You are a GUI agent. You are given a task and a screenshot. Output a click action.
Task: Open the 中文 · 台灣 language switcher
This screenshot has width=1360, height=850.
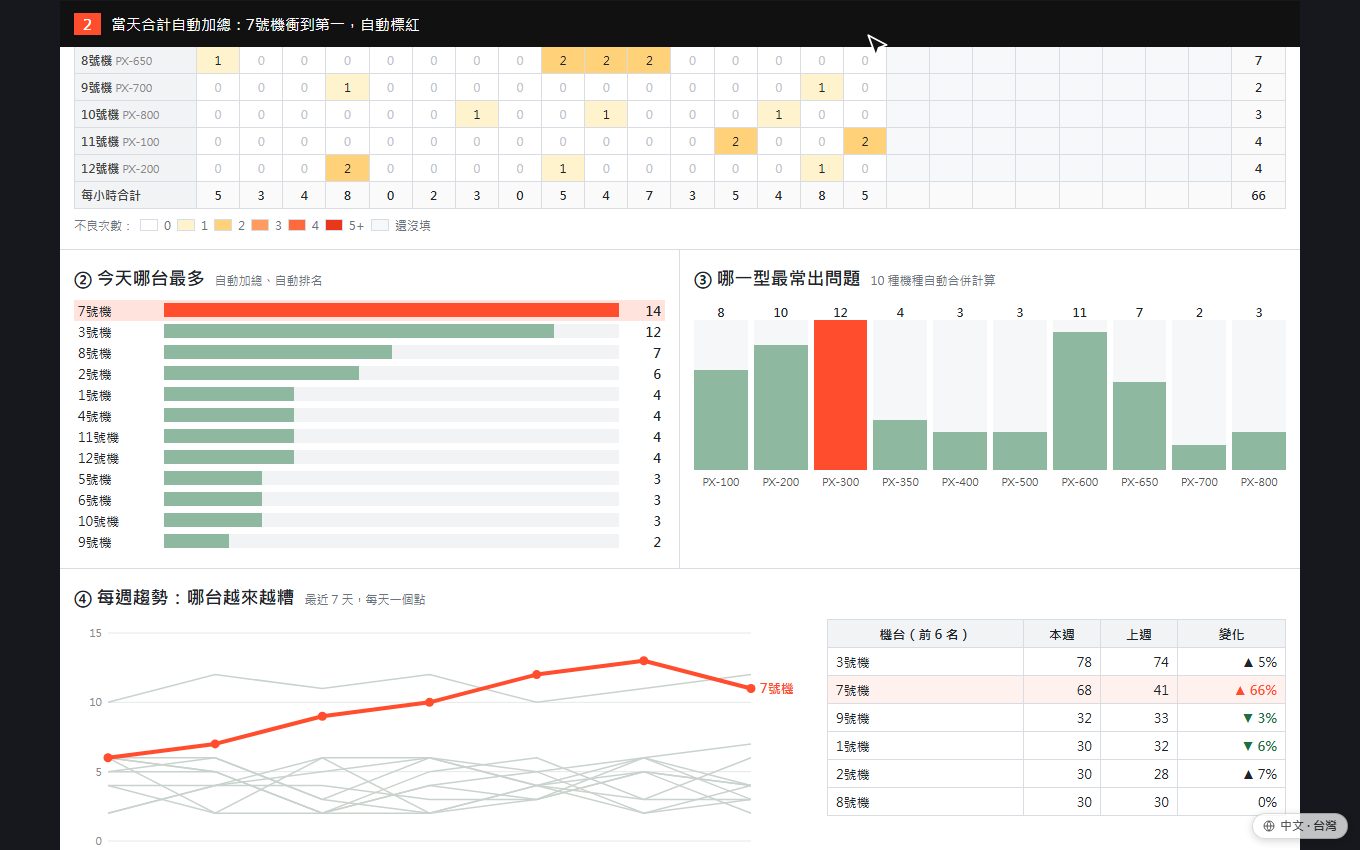tap(1299, 826)
